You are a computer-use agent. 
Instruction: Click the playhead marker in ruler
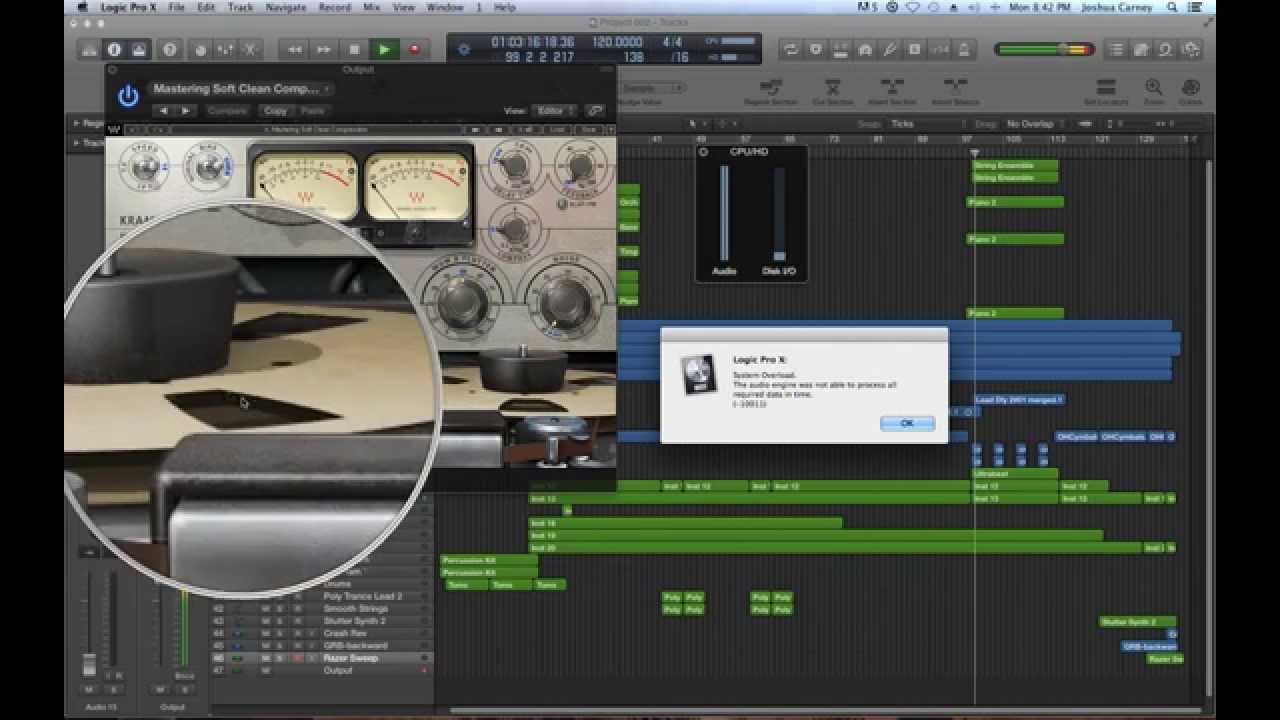click(975, 152)
